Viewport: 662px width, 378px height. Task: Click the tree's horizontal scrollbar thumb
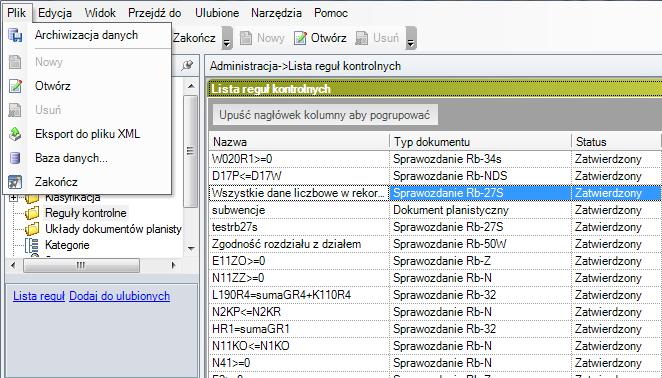81,265
